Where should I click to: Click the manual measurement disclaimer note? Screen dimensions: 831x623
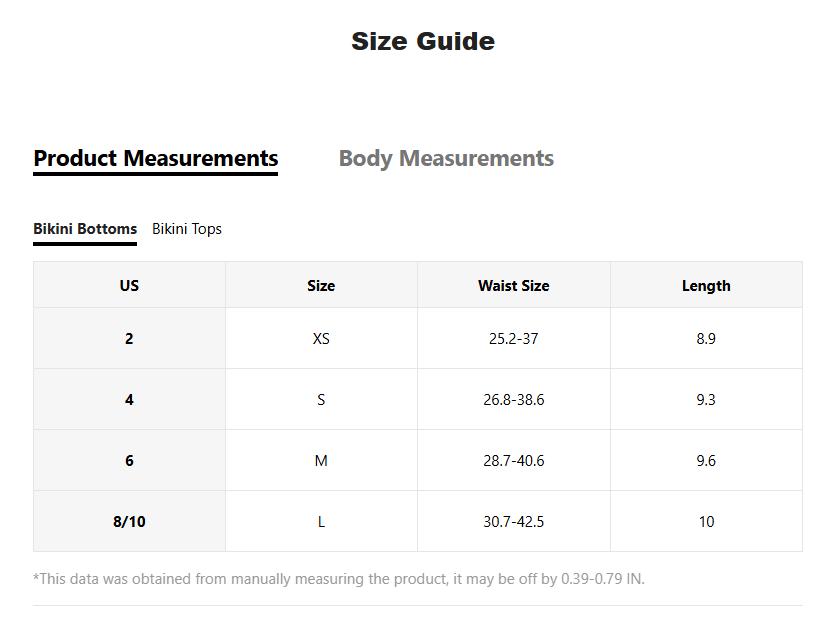coord(339,579)
